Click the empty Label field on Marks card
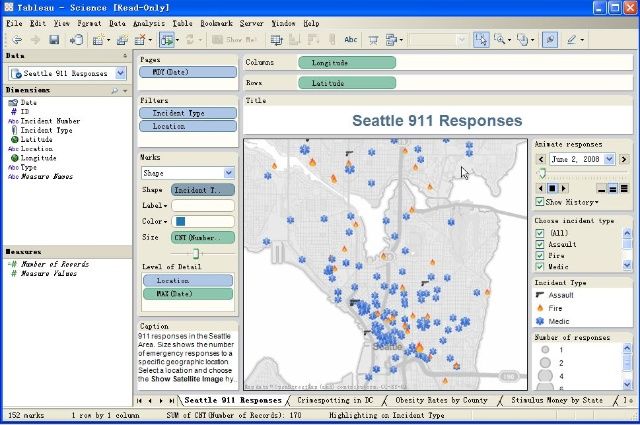This screenshot has width=640, height=425. click(203, 205)
